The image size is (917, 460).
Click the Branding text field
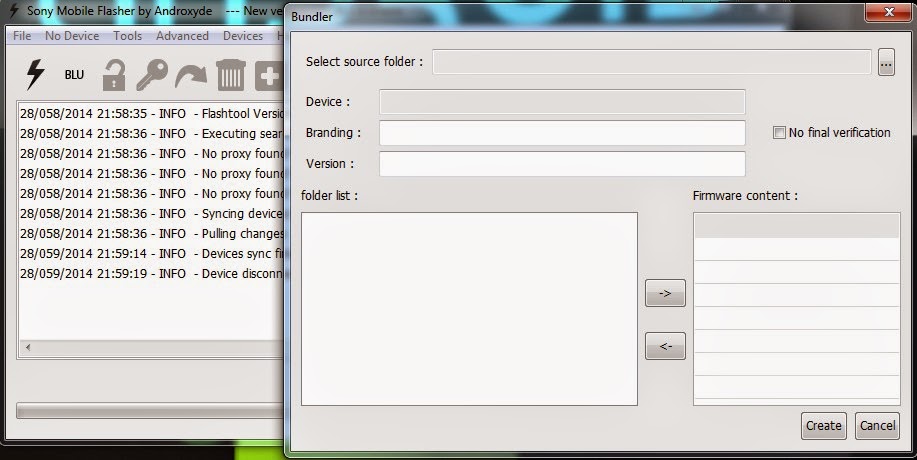[x=562, y=133]
